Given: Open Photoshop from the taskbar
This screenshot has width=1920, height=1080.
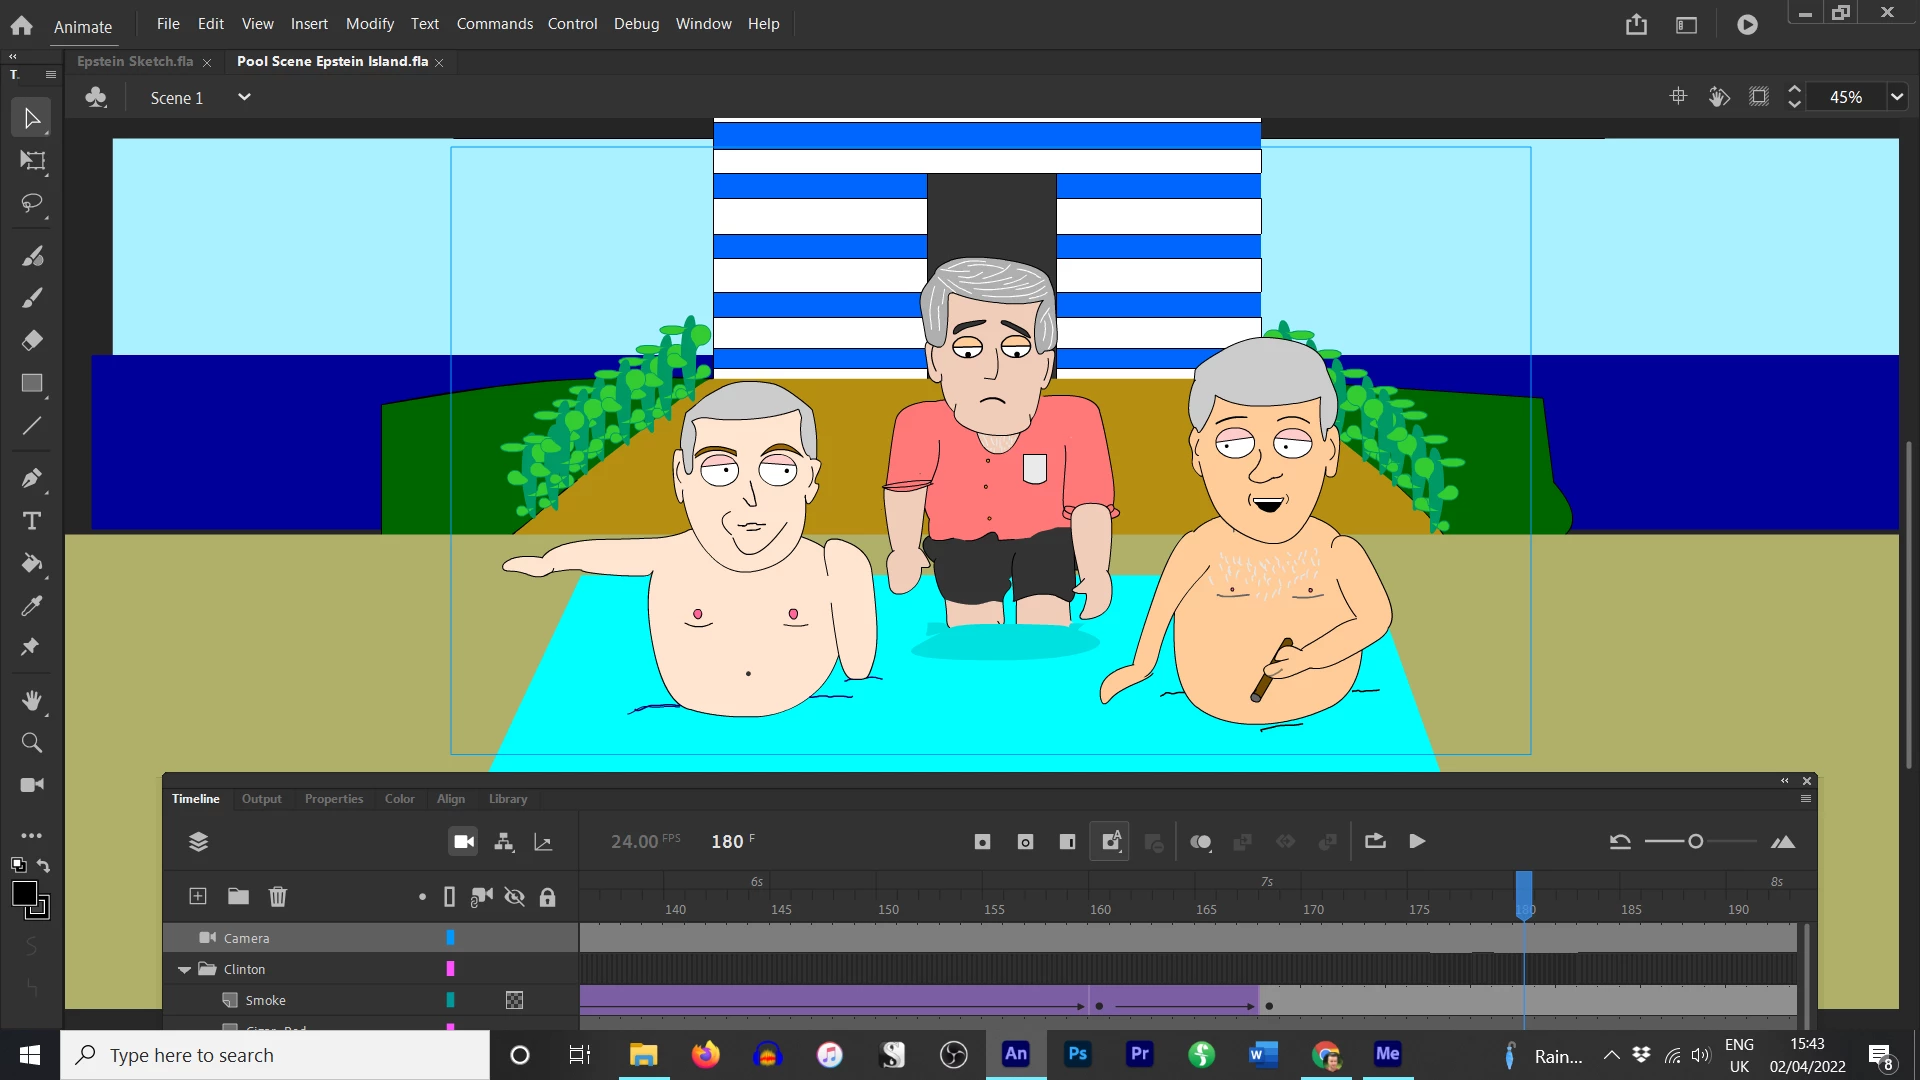Looking at the screenshot, I should (1077, 1054).
